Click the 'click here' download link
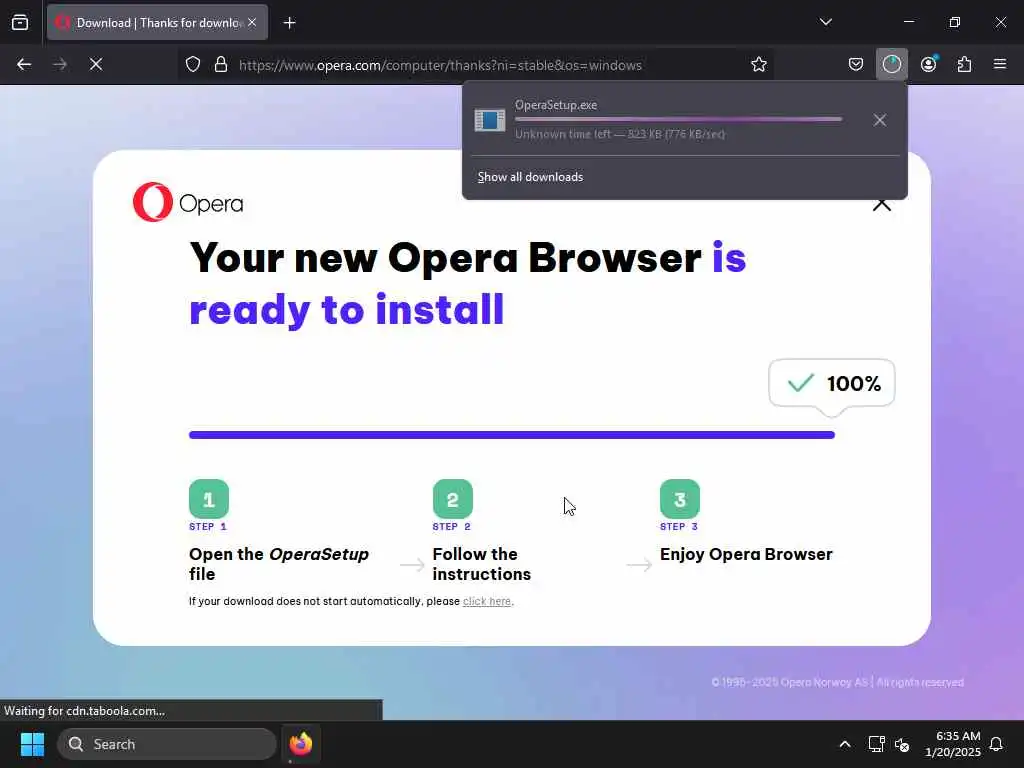Image resolution: width=1024 pixels, height=768 pixels. [487, 601]
